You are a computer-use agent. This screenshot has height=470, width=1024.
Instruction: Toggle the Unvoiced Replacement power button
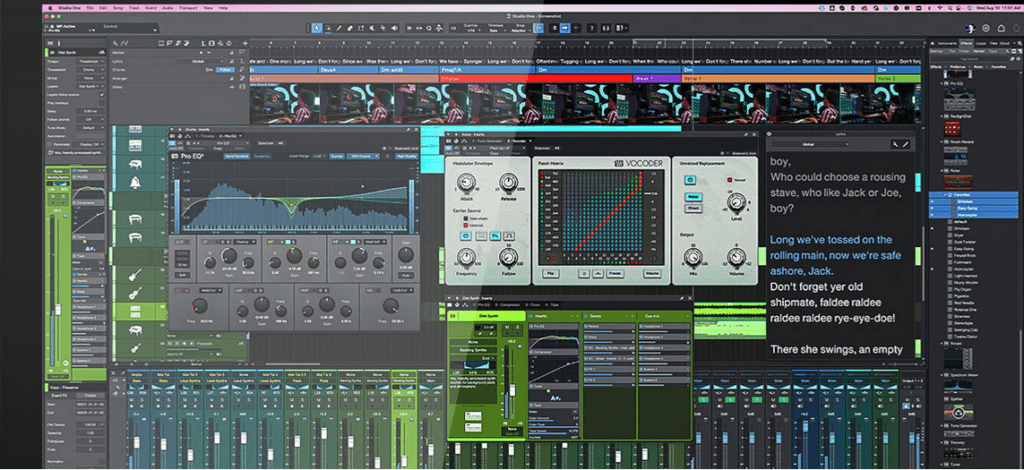[690, 180]
